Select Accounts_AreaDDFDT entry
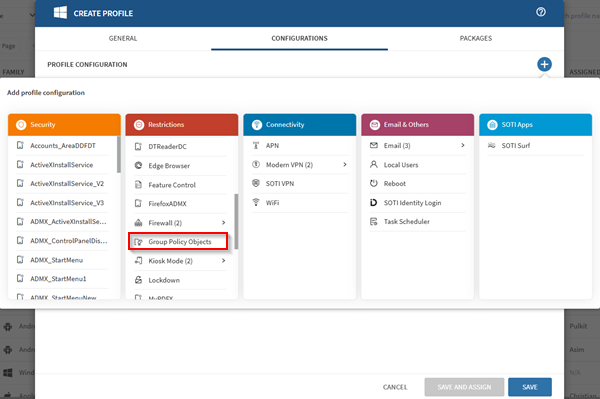 (x=62, y=145)
